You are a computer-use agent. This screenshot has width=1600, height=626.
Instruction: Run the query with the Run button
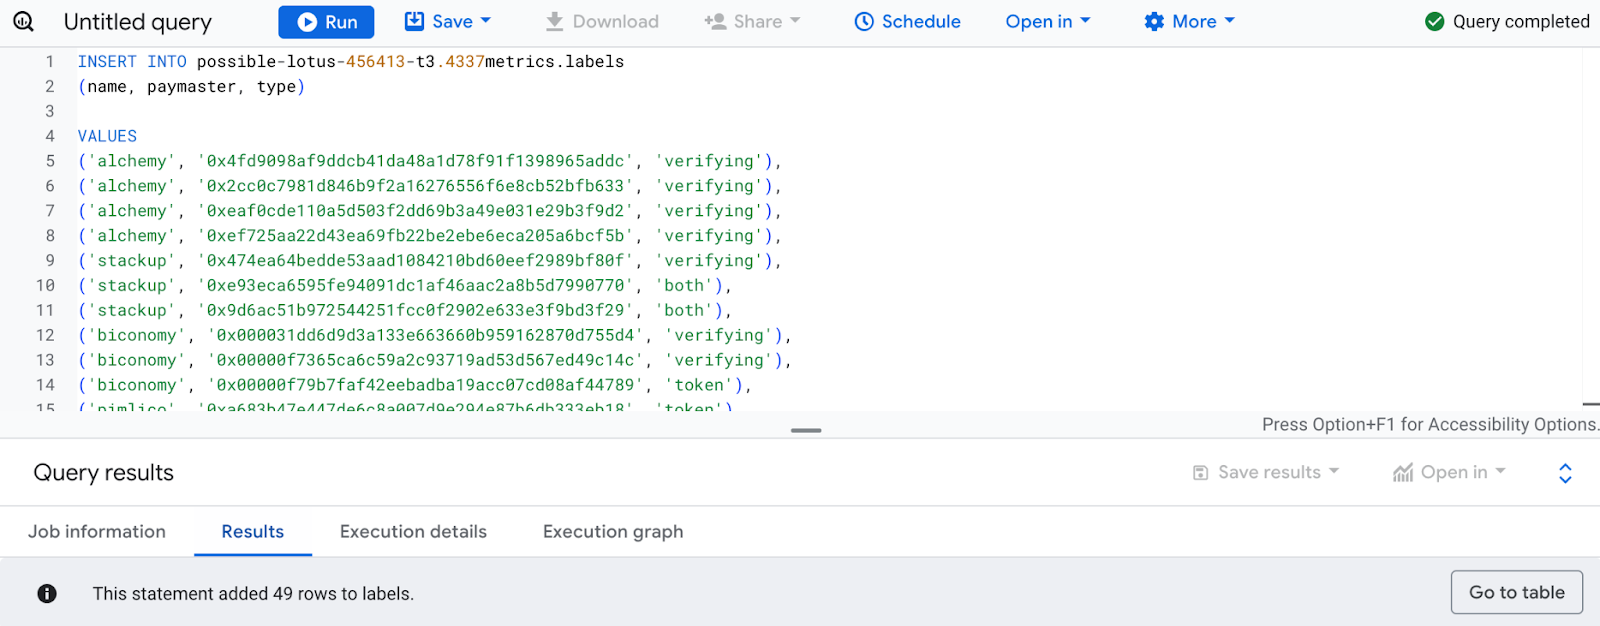pos(326,22)
